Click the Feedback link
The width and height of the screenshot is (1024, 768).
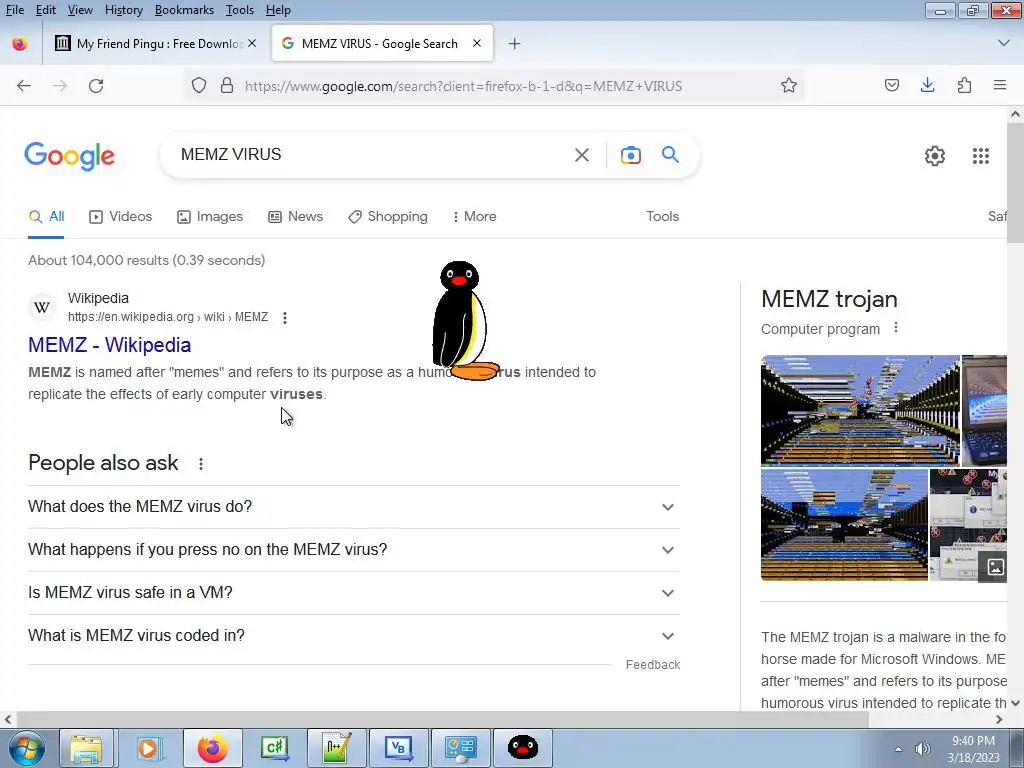[653, 665]
